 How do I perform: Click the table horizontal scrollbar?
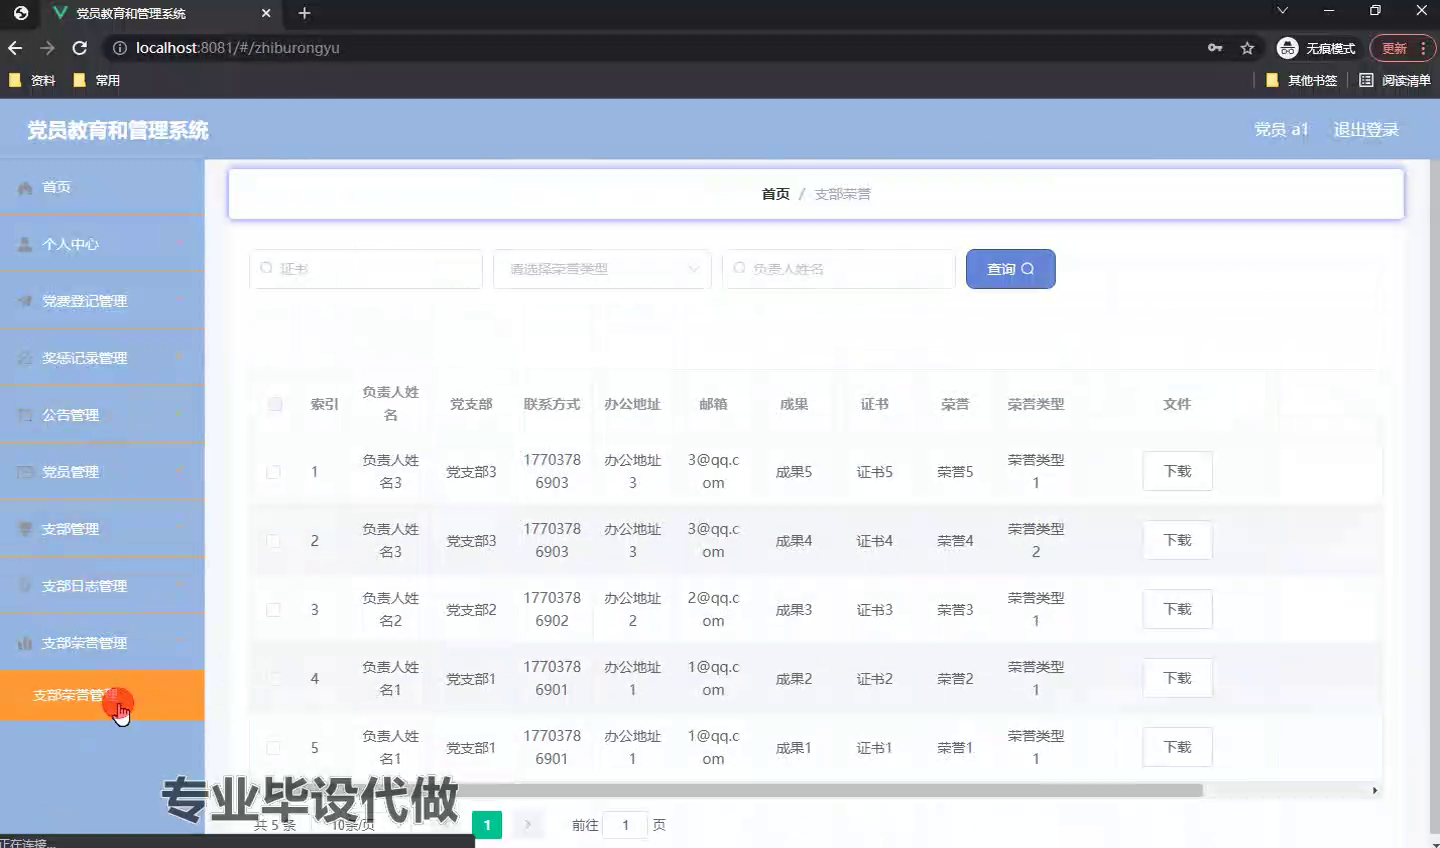(x=725, y=790)
